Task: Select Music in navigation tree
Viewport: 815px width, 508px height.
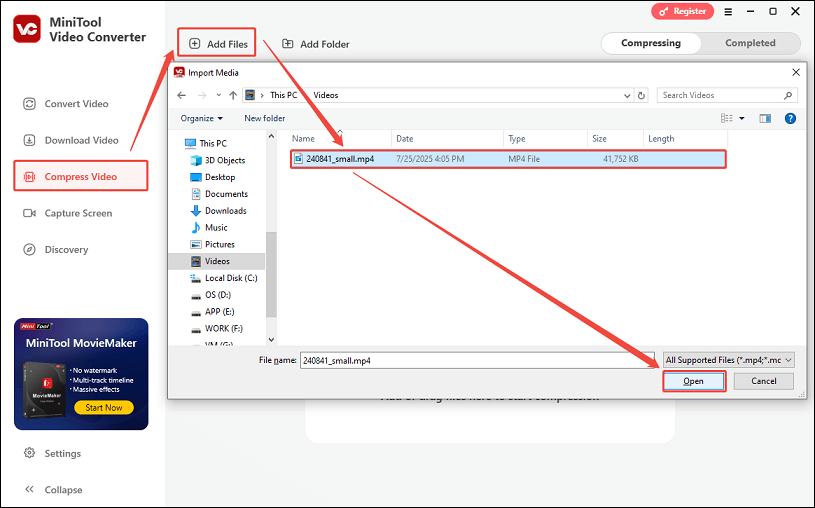Action: coord(209,227)
